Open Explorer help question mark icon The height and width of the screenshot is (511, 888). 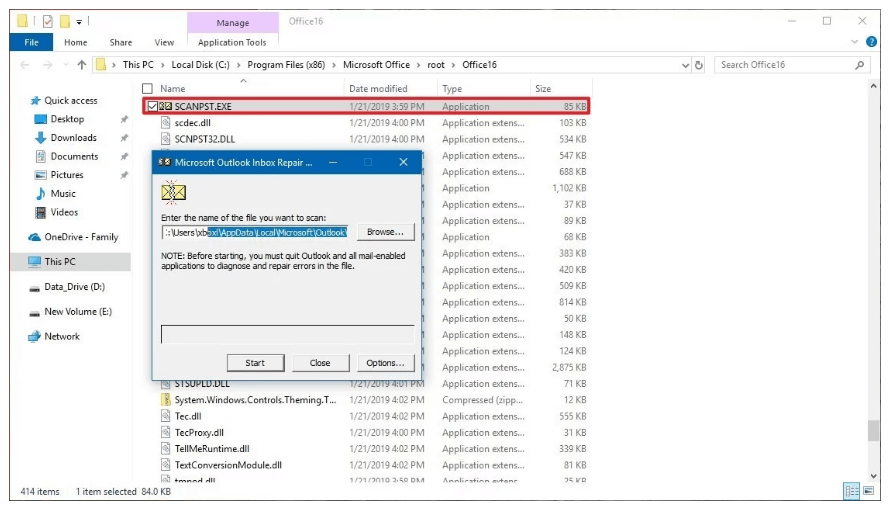click(872, 42)
